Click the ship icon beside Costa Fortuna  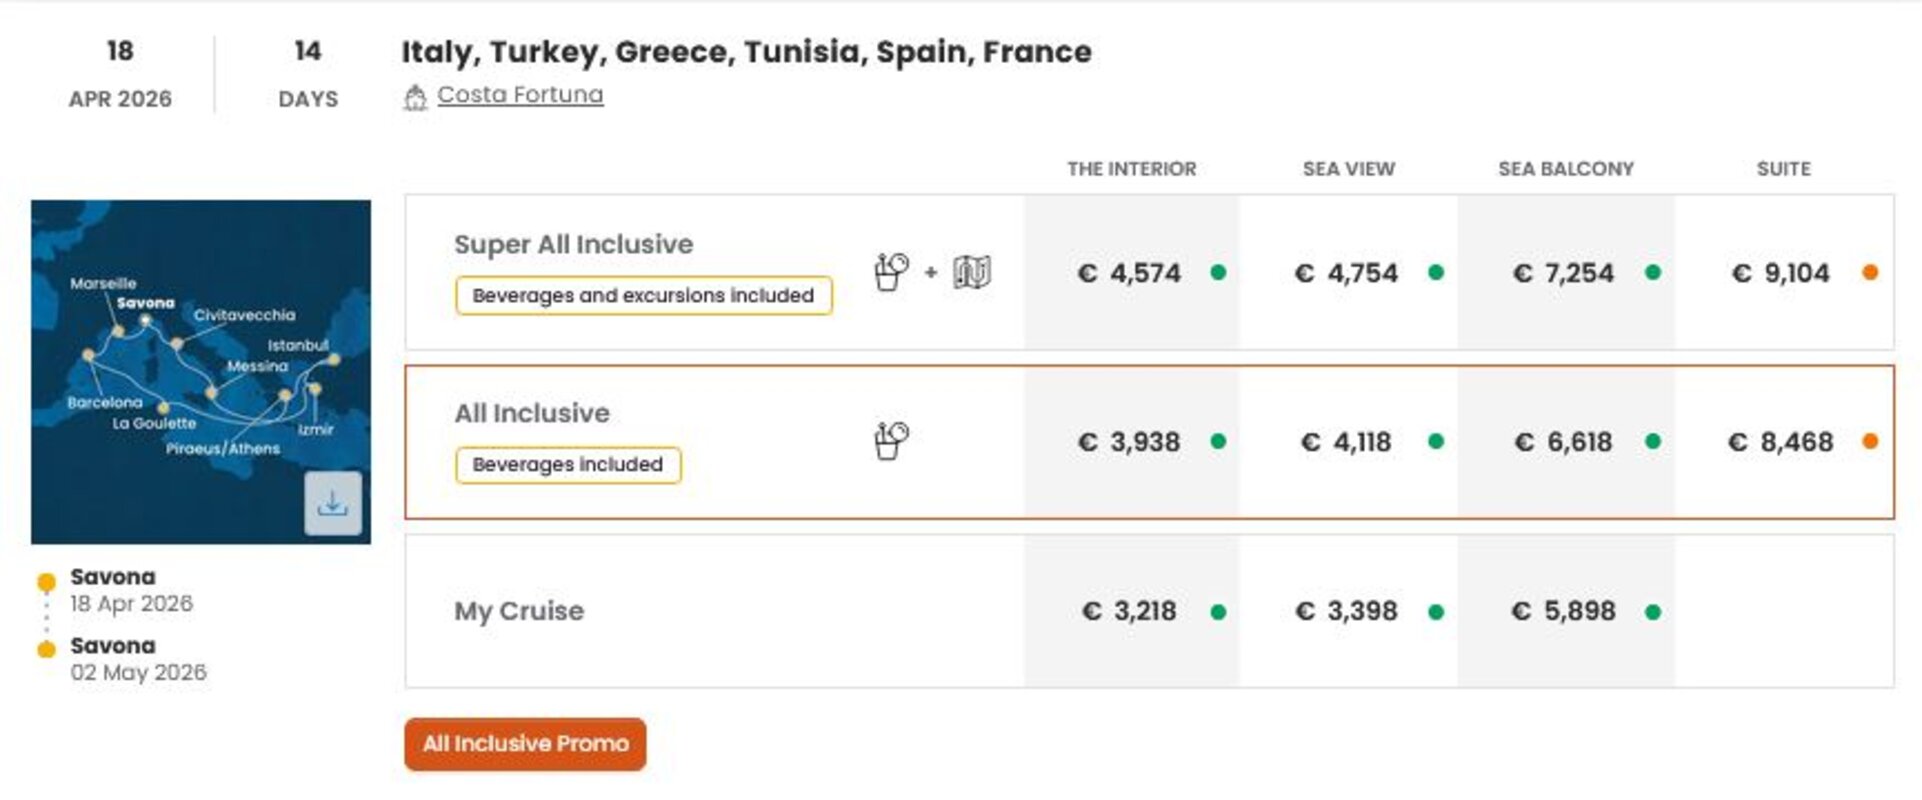coord(415,97)
